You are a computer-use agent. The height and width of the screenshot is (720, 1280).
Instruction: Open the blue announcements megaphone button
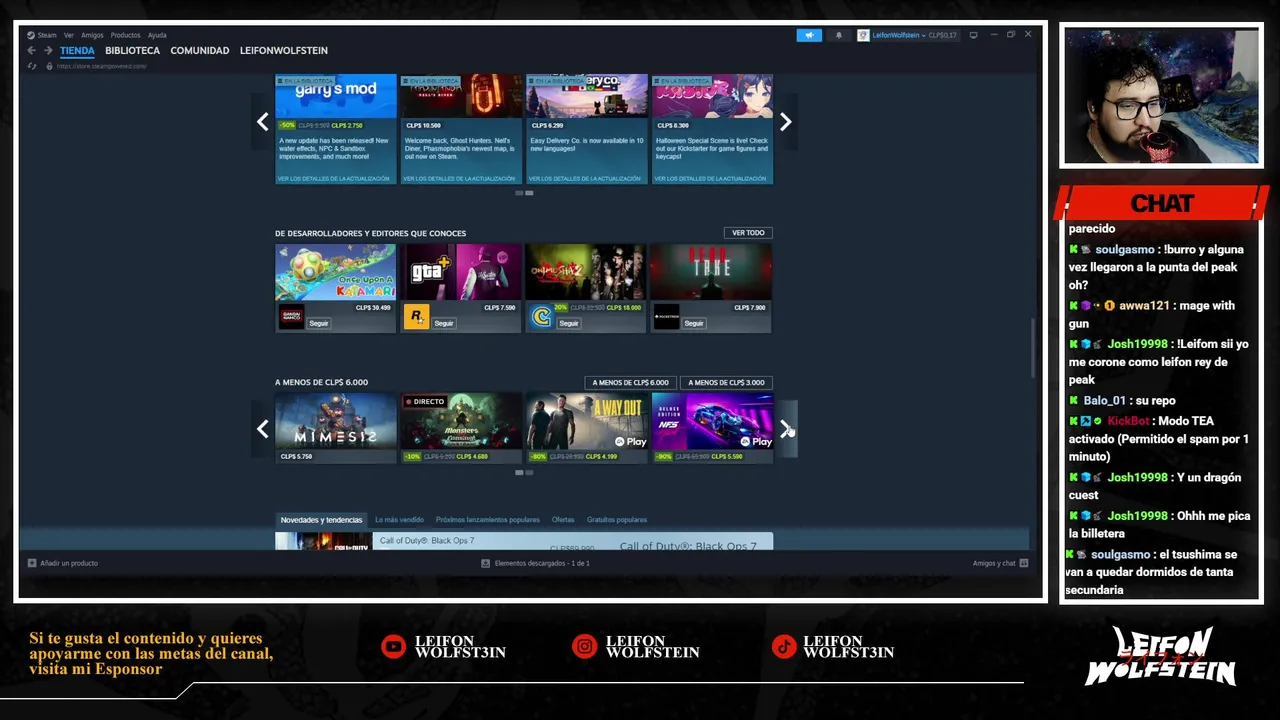tap(809, 35)
